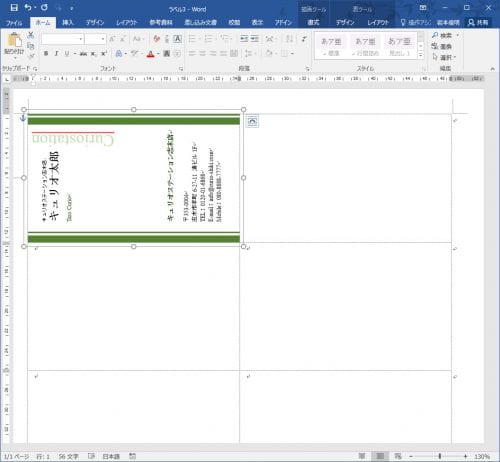Image resolution: width=500 pixels, height=462 pixels.
Task: Click the Strikethrough abc icon
Action: point(83,54)
